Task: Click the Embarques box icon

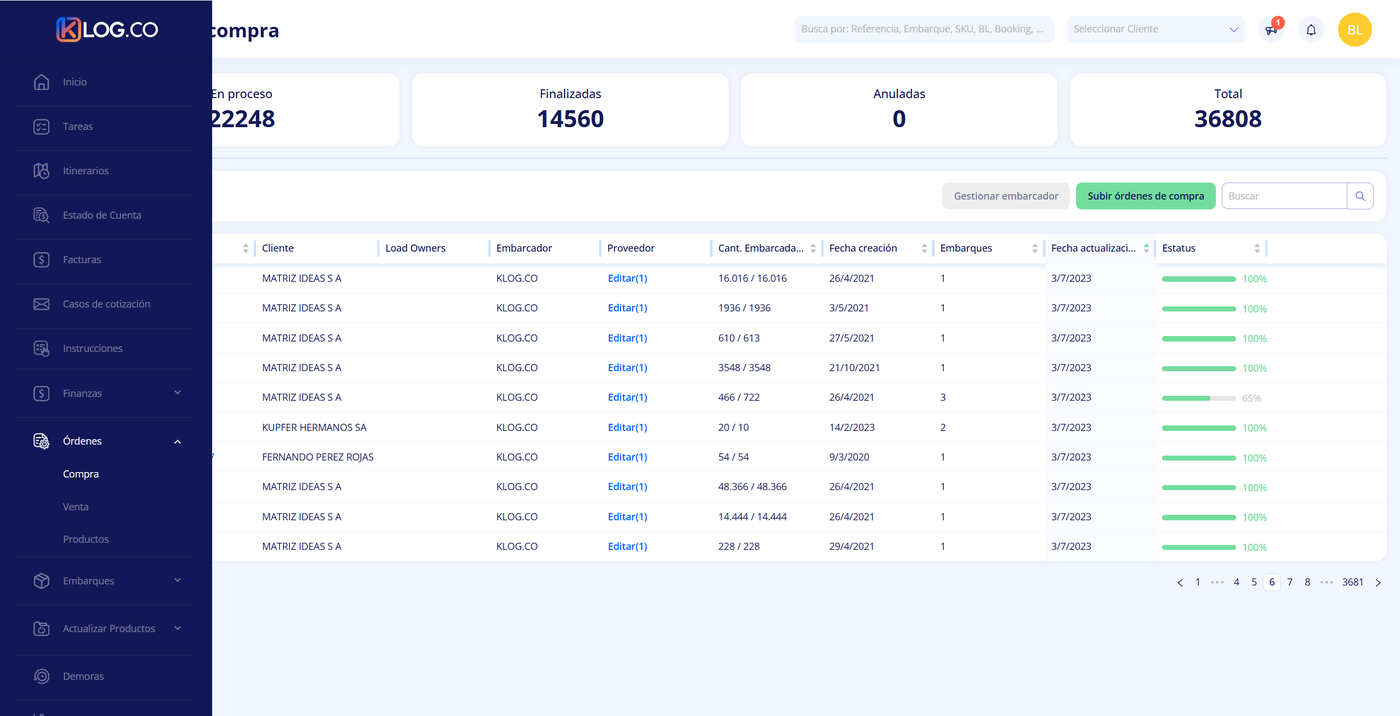Action: click(x=41, y=581)
